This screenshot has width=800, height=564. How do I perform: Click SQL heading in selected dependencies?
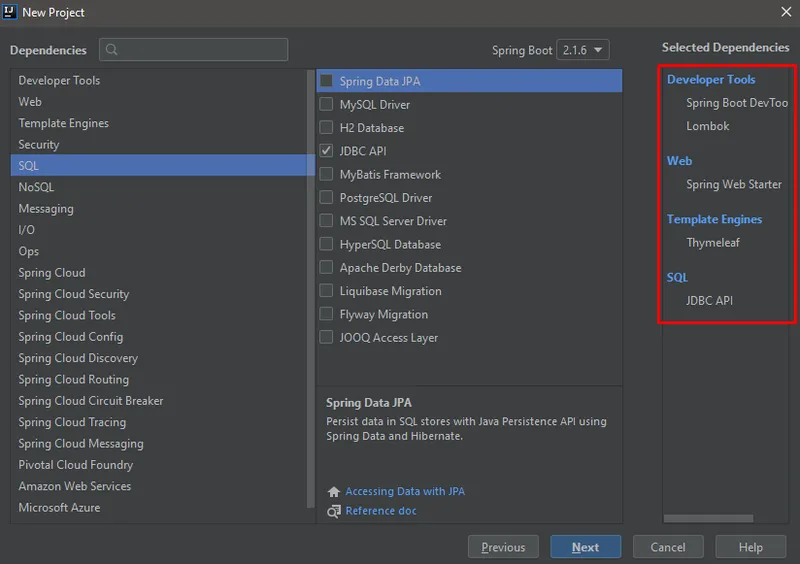[677, 278]
